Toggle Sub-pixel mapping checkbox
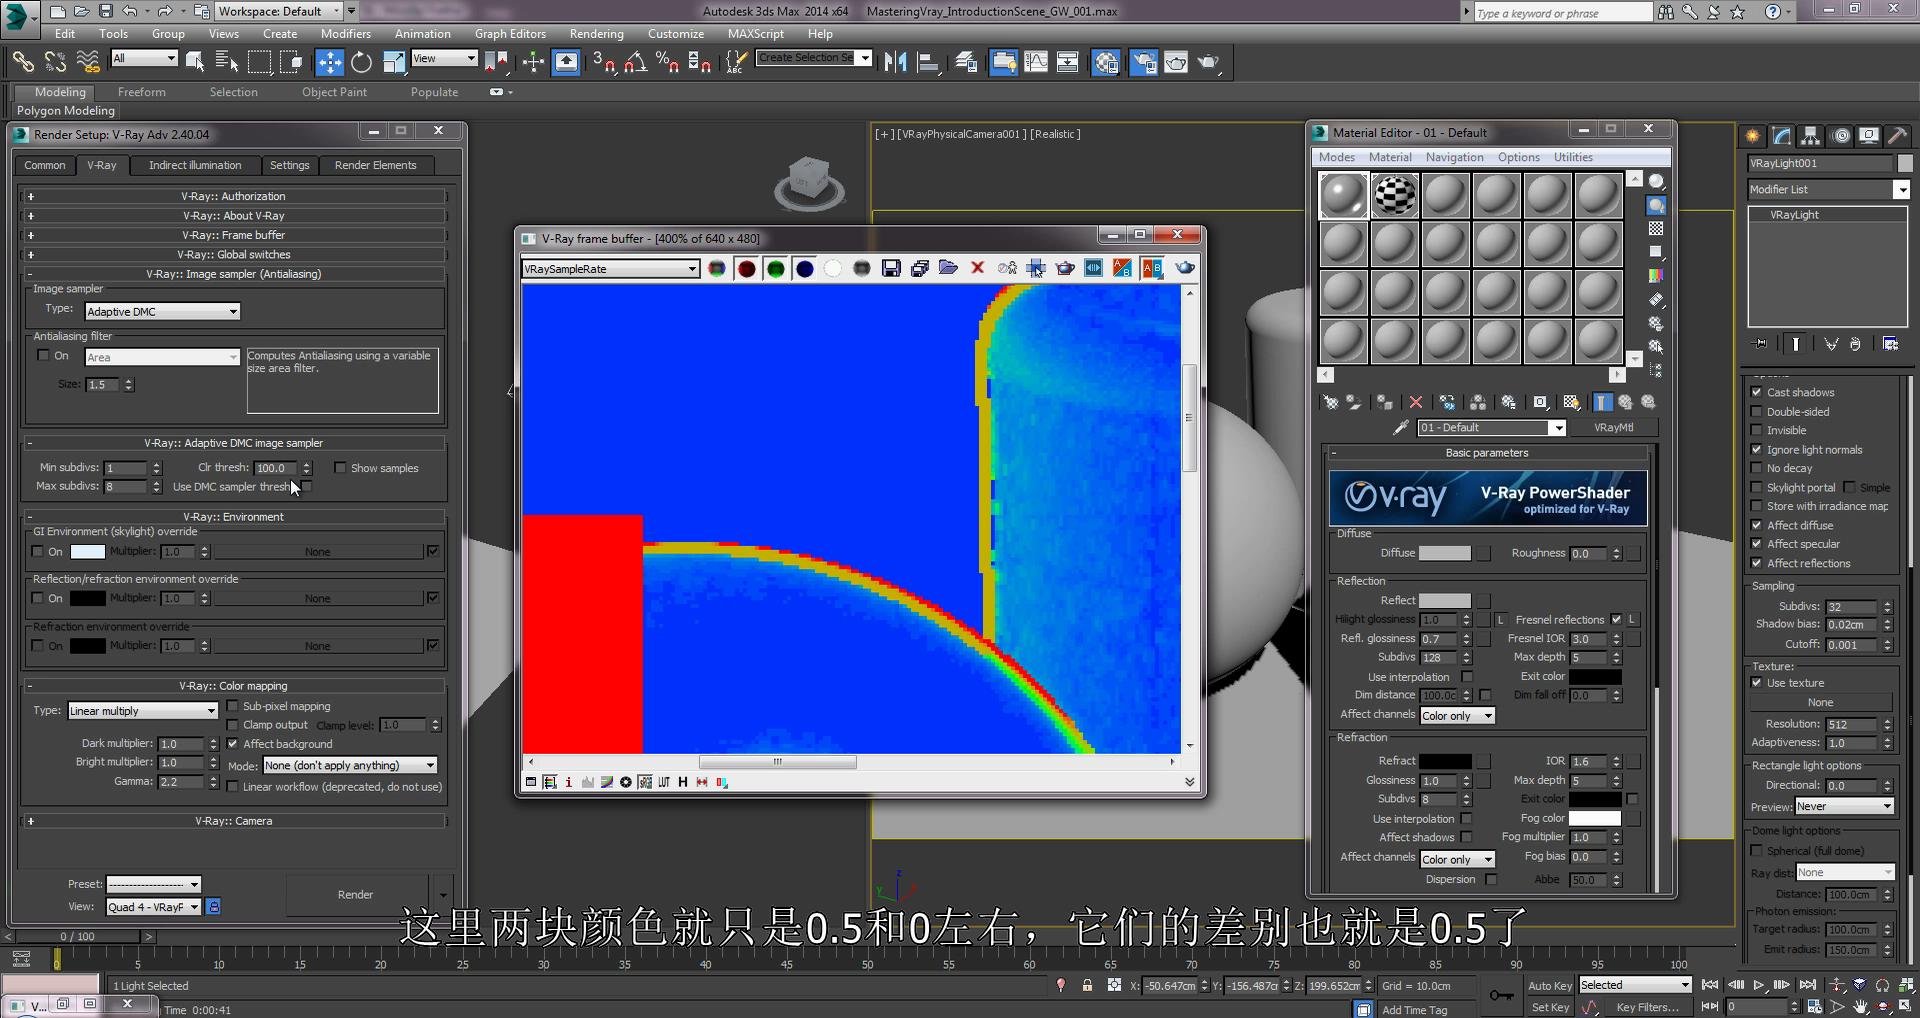Image resolution: width=1920 pixels, height=1018 pixels. (x=233, y=706)
